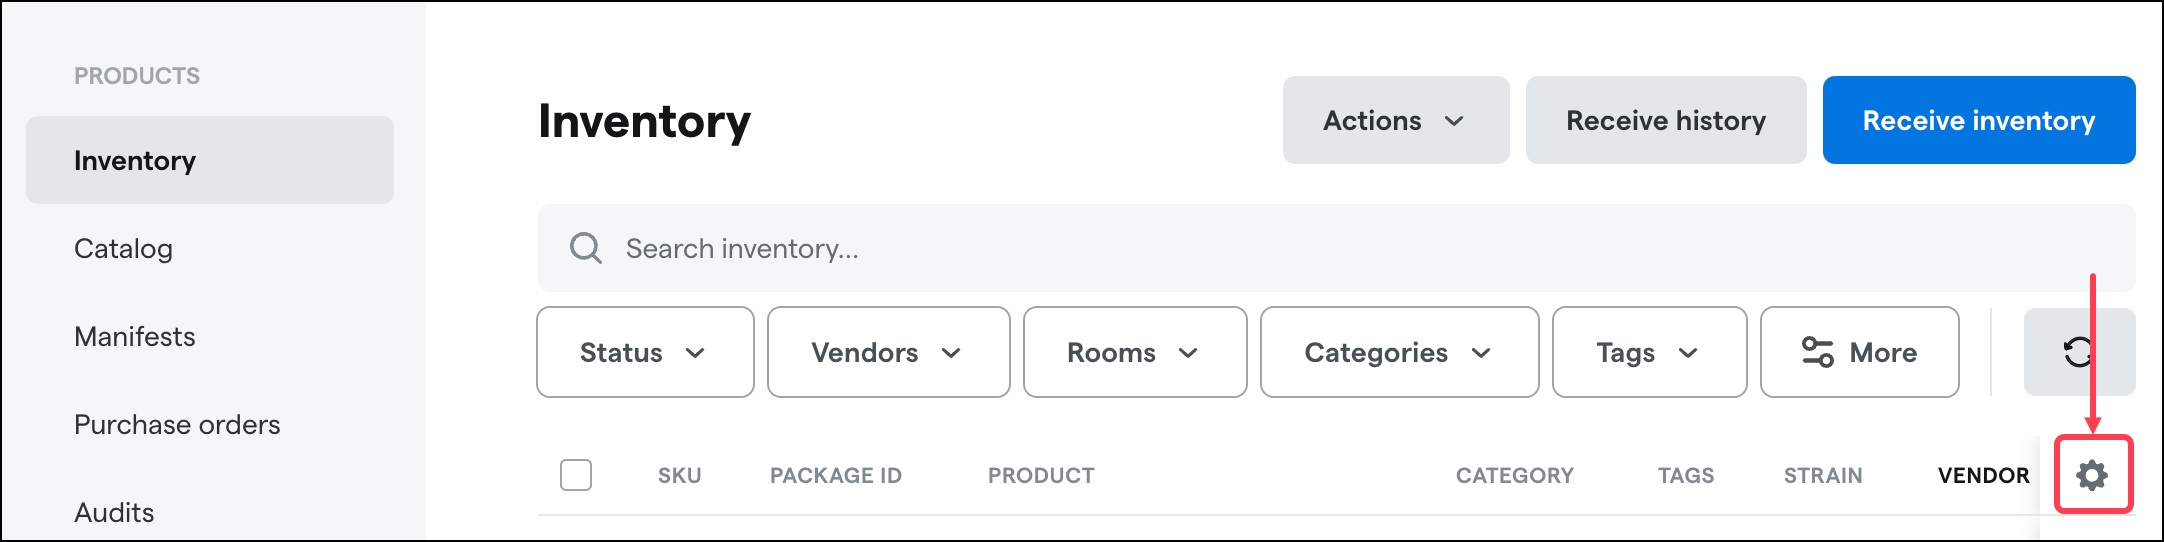Open the Categories filter dropdown
Viewport: 2164px width, 542px height.
pos(1399,352)
